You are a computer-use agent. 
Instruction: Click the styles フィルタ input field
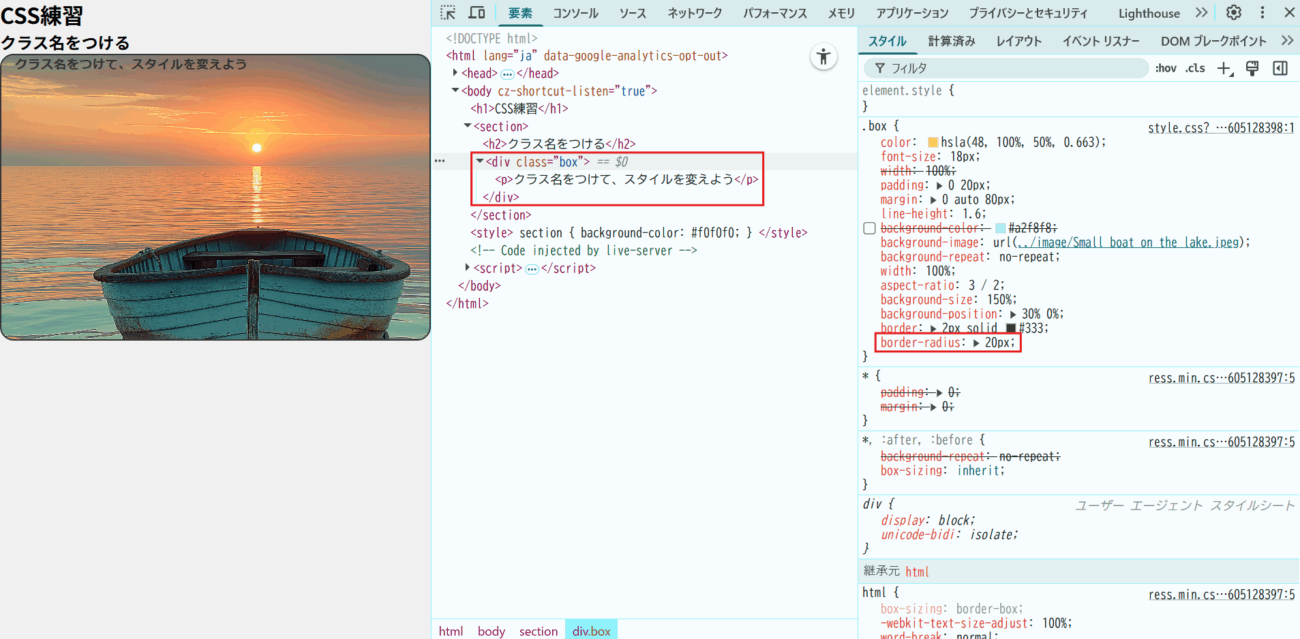(1010, 68)
